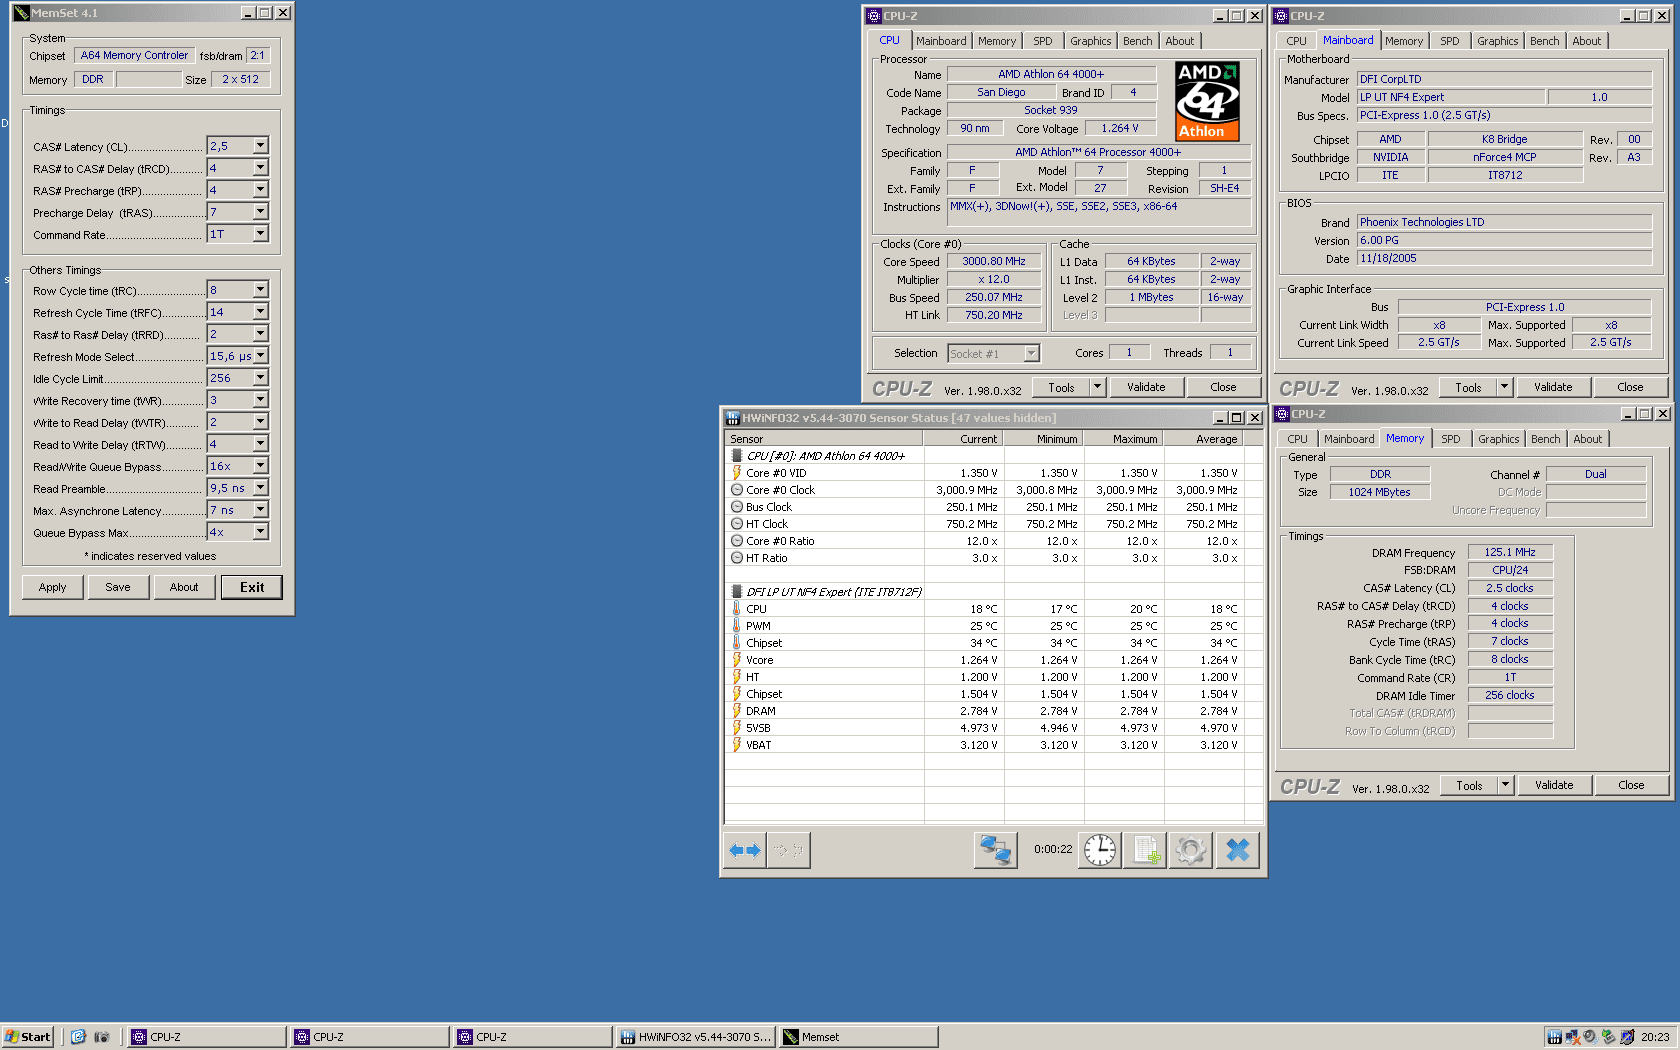The height and width of the screenshot is (1050, 1680).
Task: Click the About button in MemSet
Action: point(184,587)
